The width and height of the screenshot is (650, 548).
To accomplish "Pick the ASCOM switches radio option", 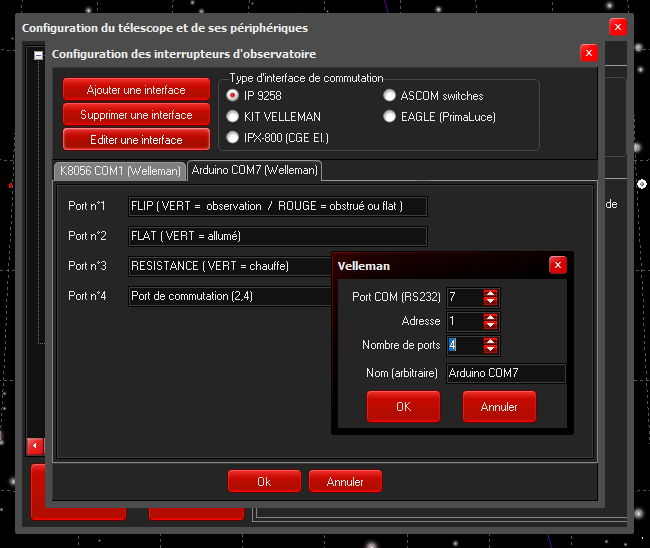I will point(390,96).
